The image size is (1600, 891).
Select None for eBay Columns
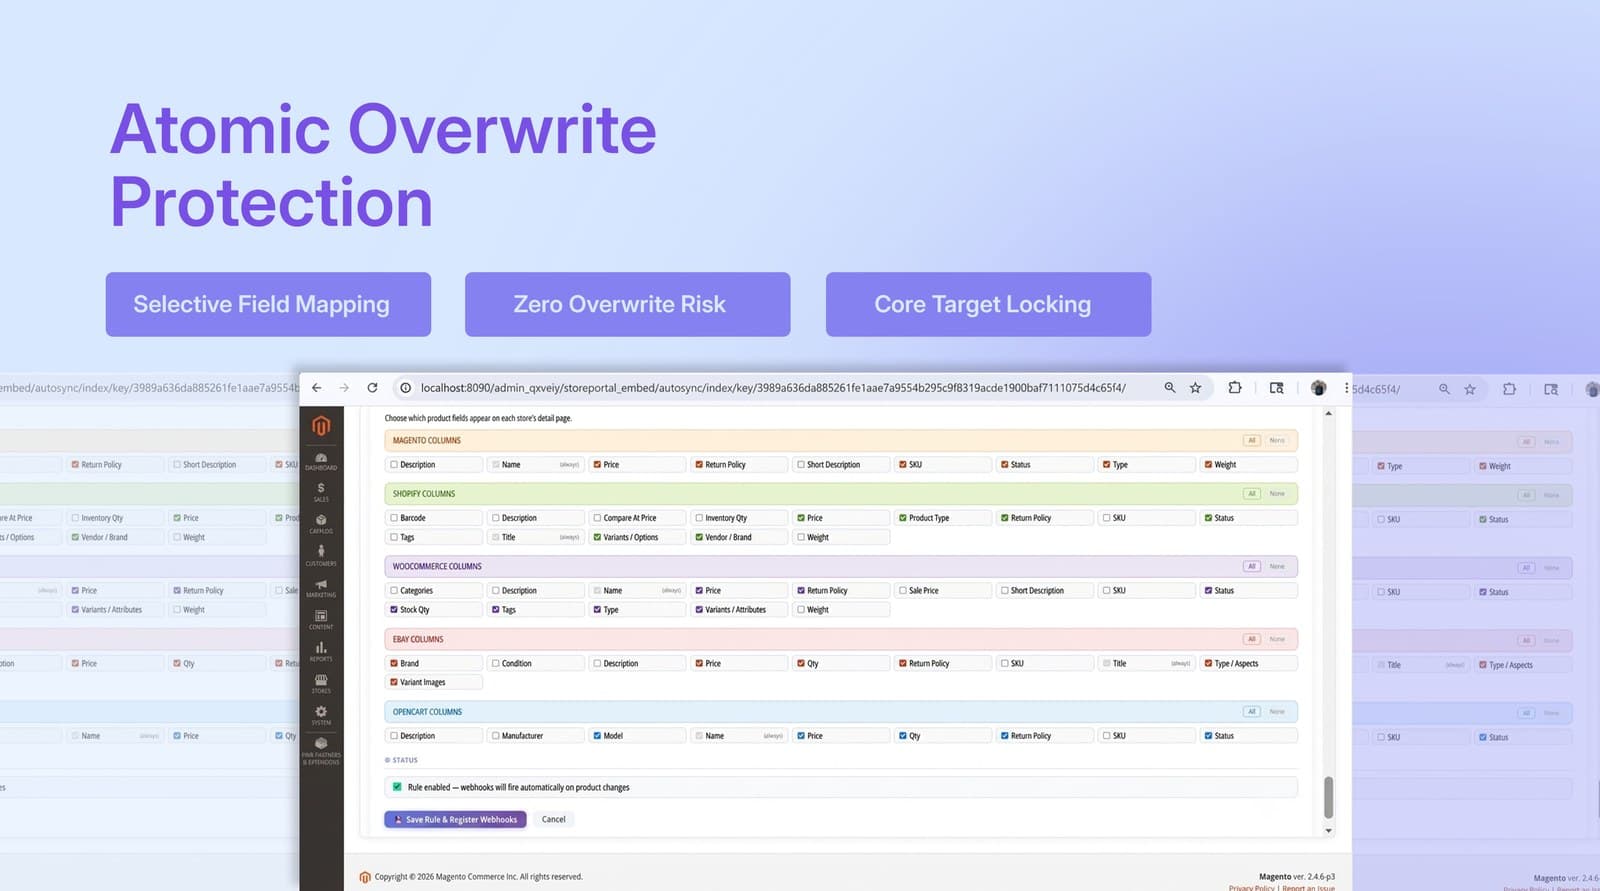[1277, 639]
